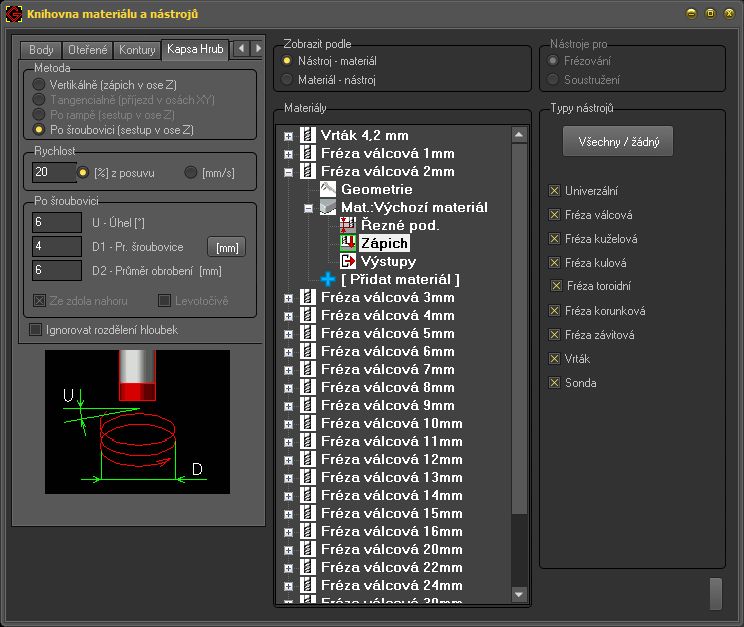Open the Otevřené tab

(x=87, y=50)
